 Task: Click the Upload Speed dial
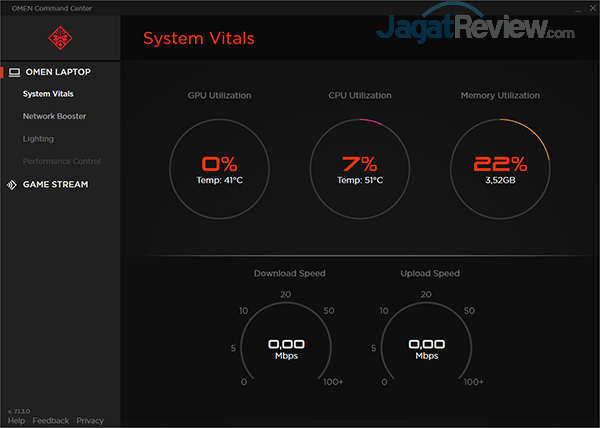429,346
